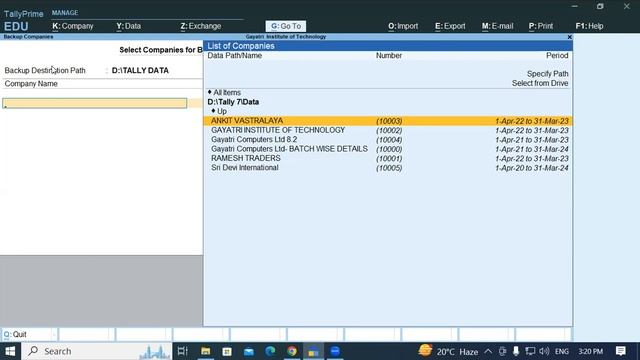Open the volume control icon
640x360 pixels.
click(x=544, y=351)
